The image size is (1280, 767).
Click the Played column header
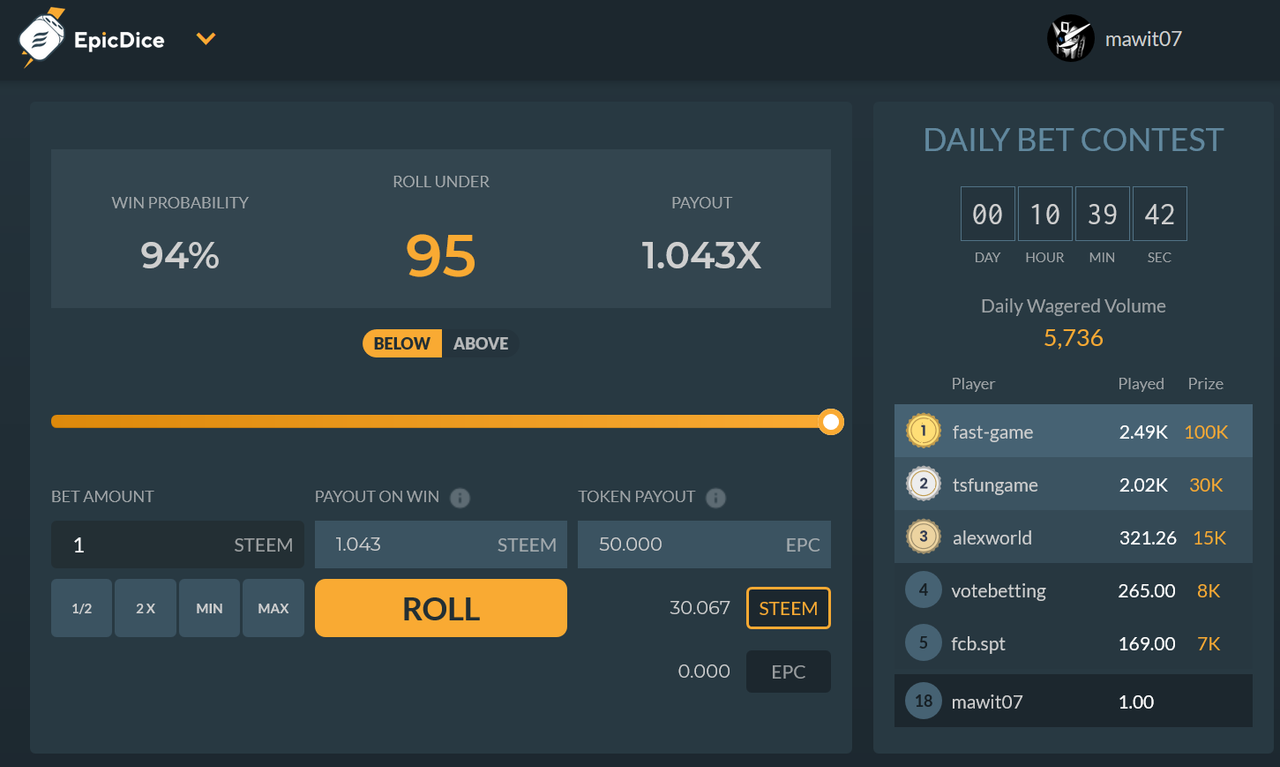click(x=1141, y=384)
